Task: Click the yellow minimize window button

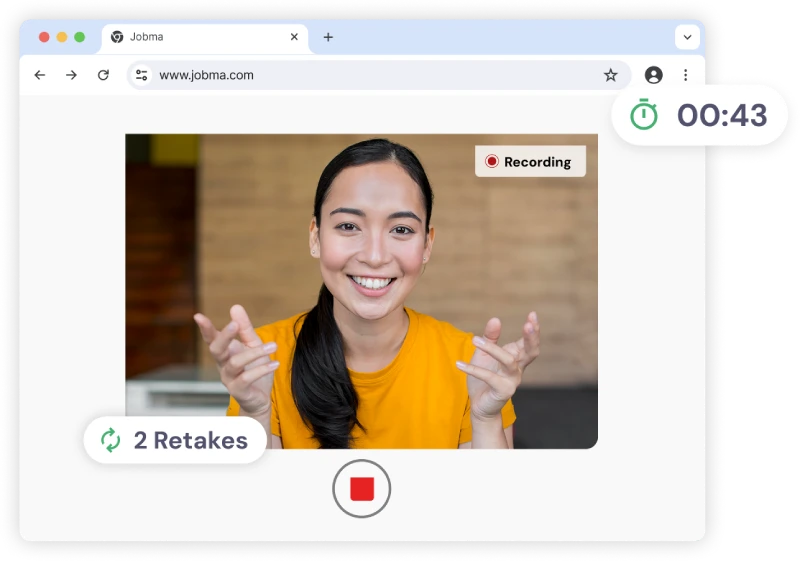Action: point(62,37)
